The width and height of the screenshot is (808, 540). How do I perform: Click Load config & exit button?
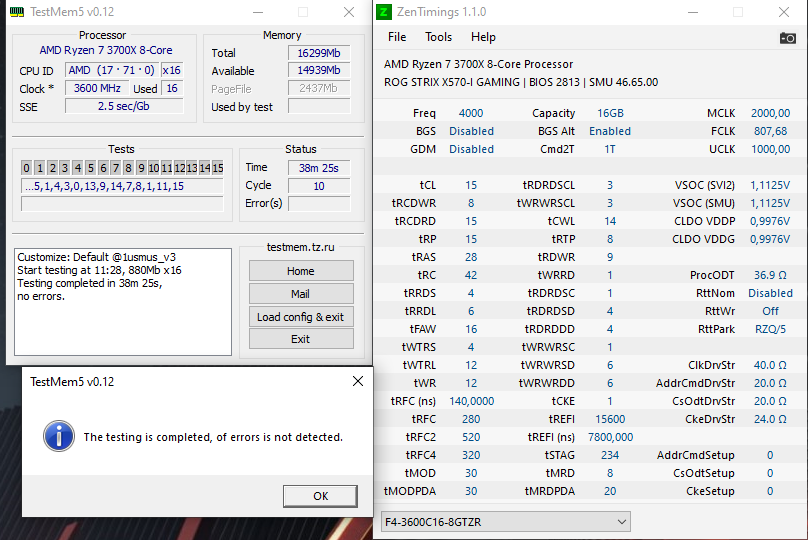pos(301,317)
